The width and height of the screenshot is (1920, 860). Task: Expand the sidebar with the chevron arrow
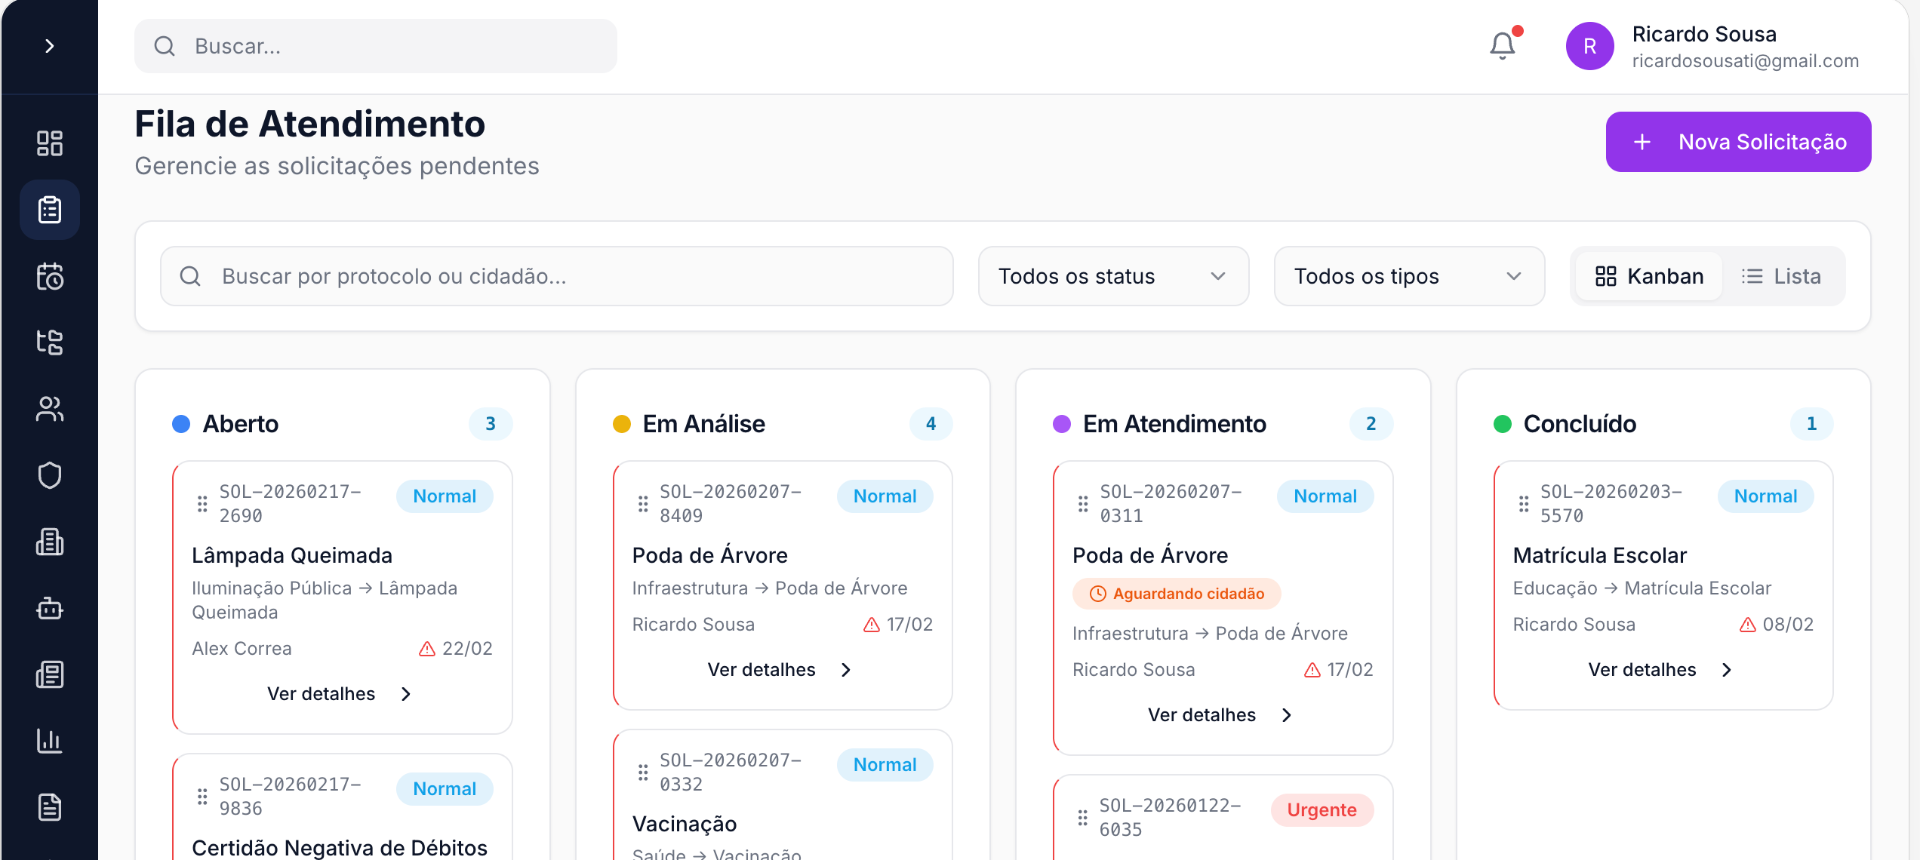click(49, 46)
